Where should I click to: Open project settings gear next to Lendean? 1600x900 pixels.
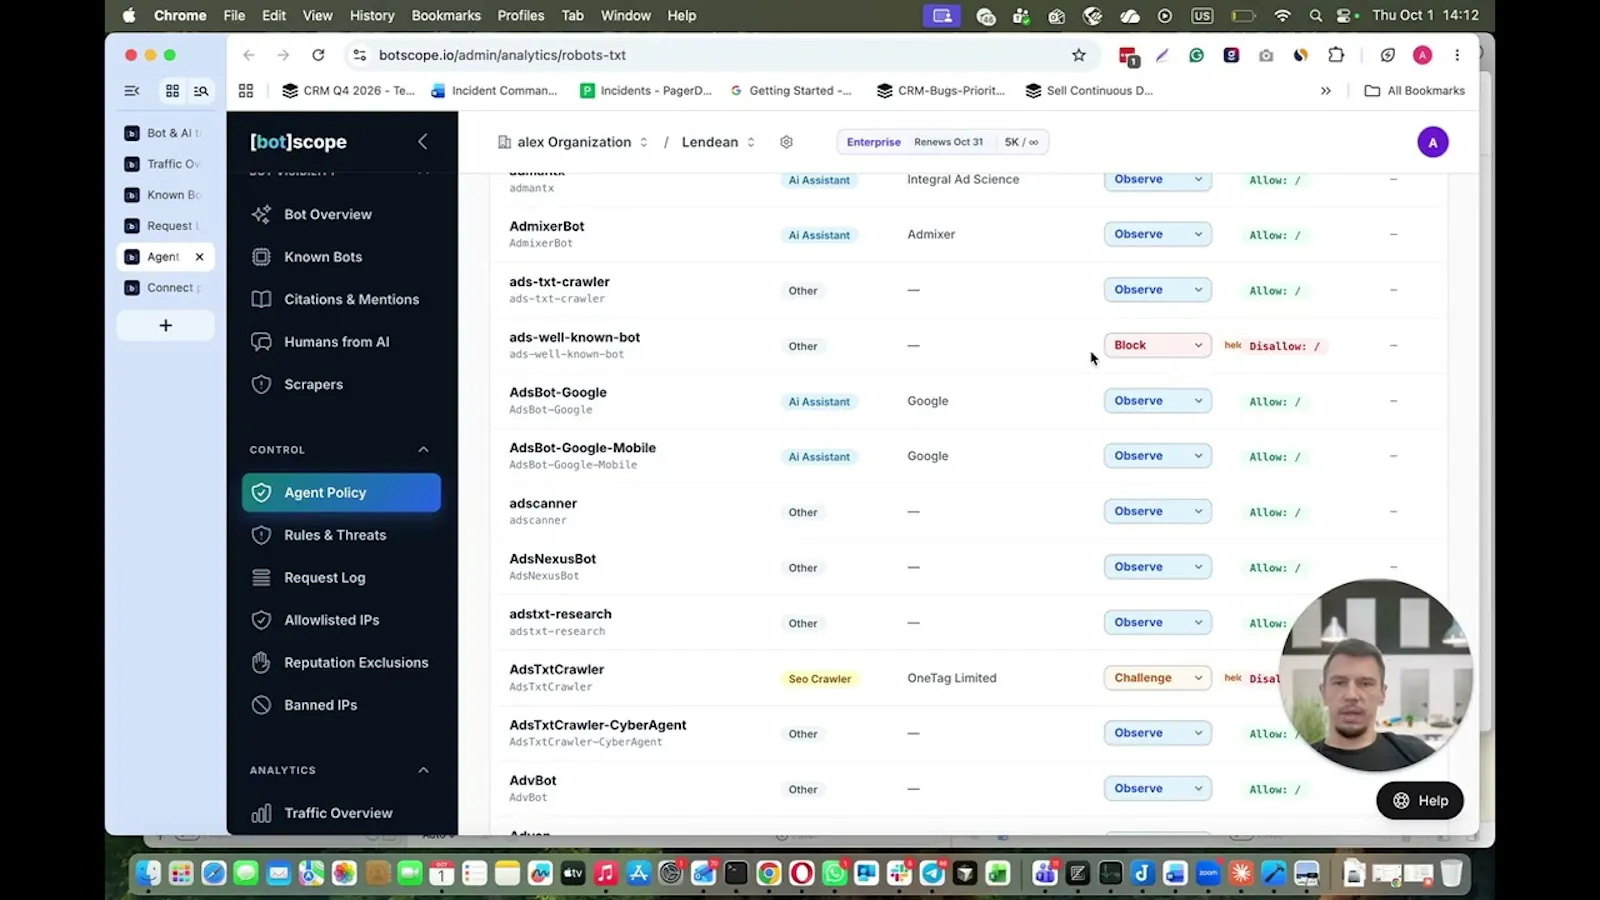tap(786, 142)
